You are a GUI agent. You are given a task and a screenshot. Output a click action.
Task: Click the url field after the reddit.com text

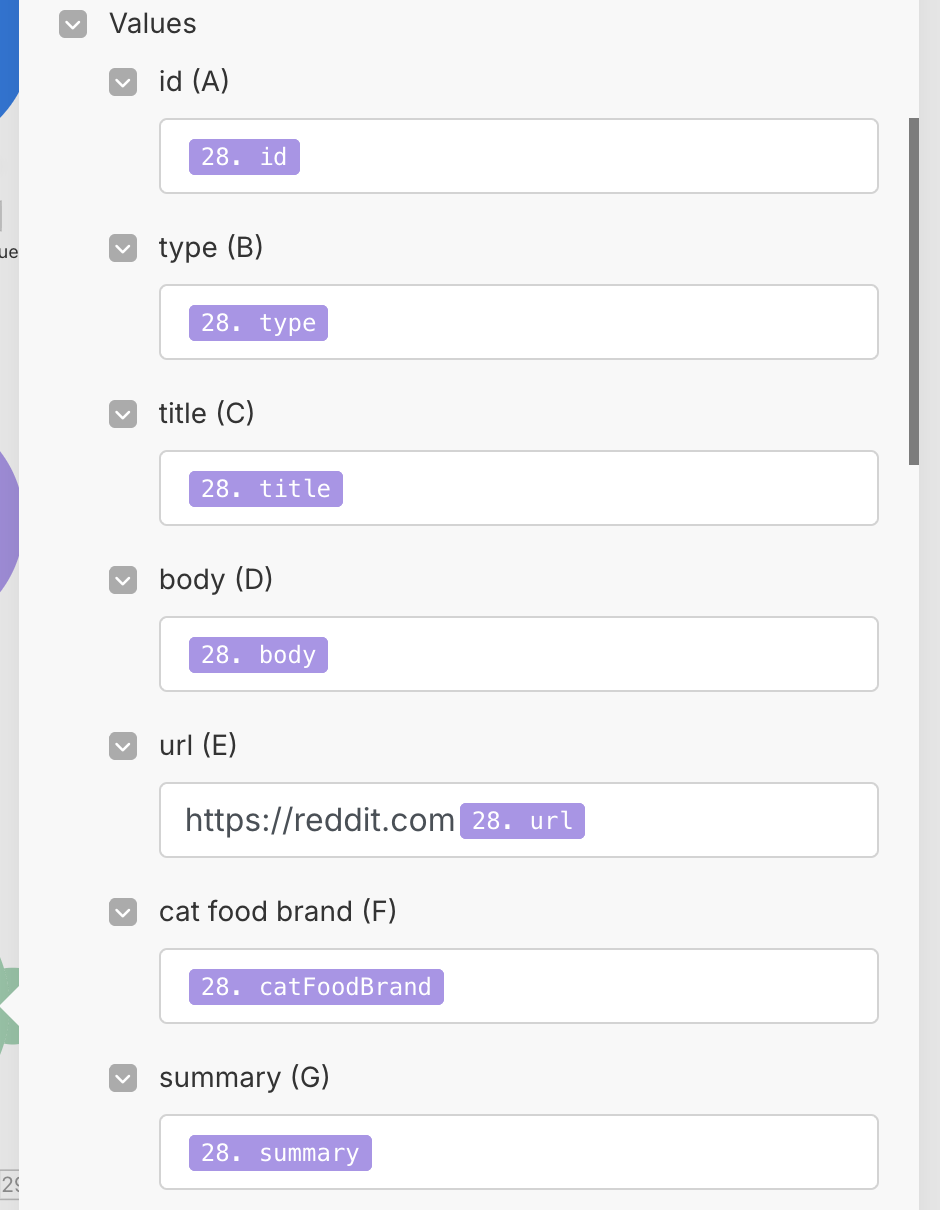(700, 820)
